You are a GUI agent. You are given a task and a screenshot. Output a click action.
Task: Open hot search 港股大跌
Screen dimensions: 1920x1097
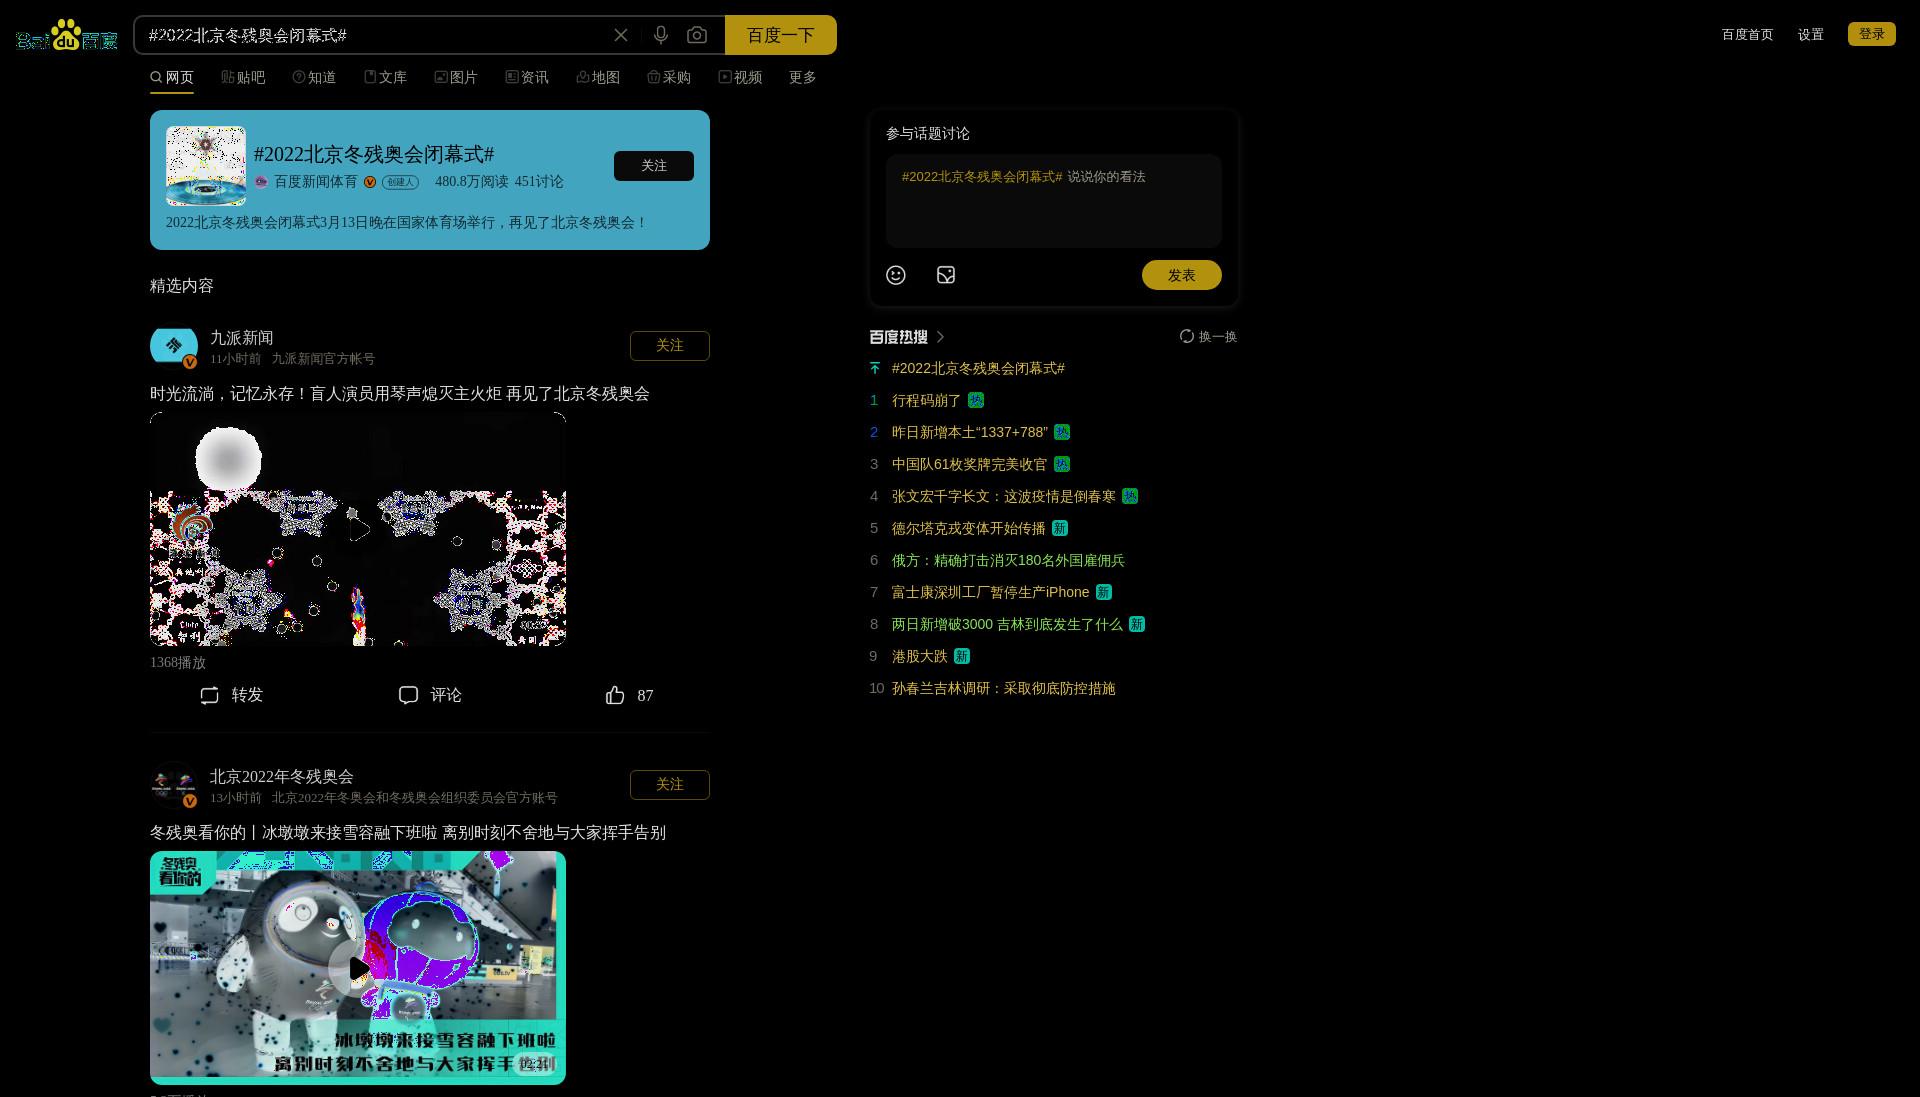click(919, 657)
